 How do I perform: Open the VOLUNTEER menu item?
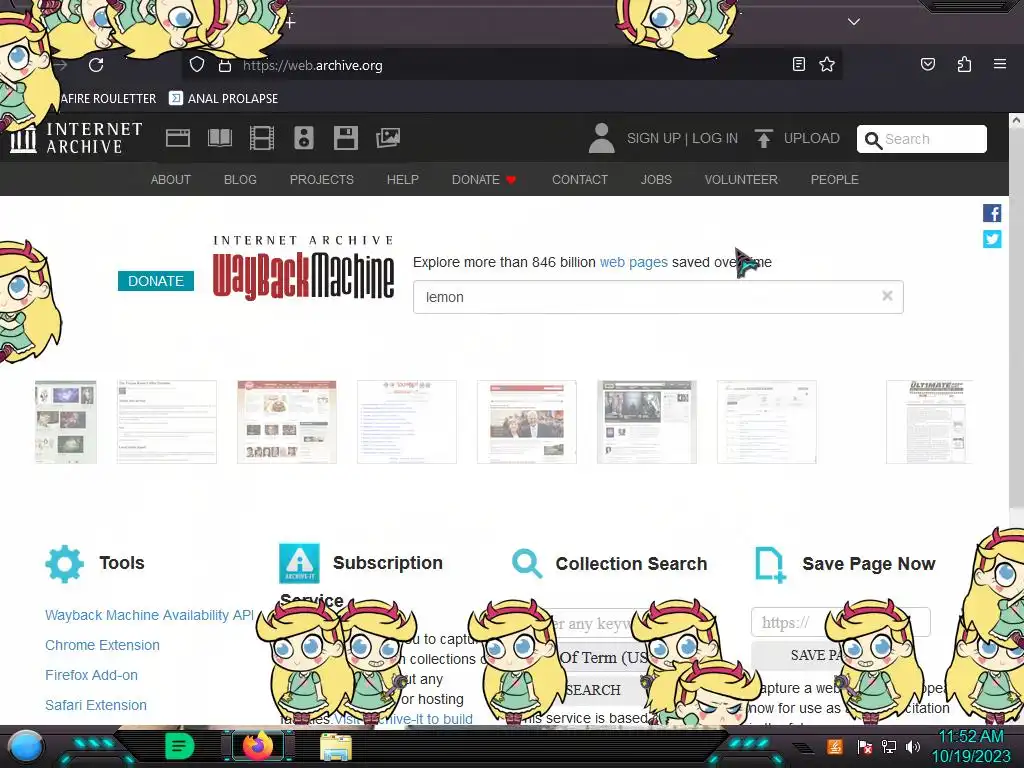[741, 180]
